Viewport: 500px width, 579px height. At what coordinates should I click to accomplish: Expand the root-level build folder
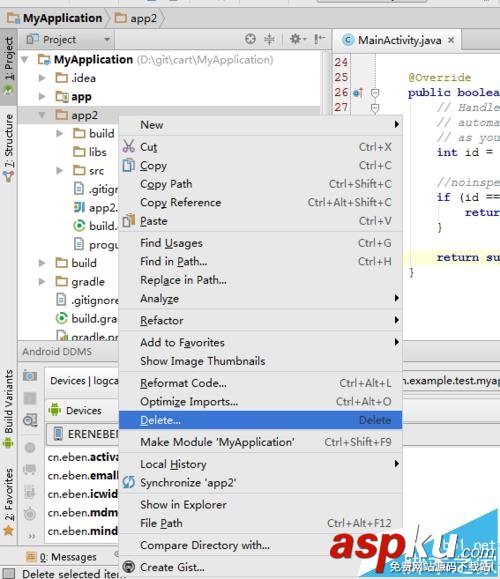42,263
